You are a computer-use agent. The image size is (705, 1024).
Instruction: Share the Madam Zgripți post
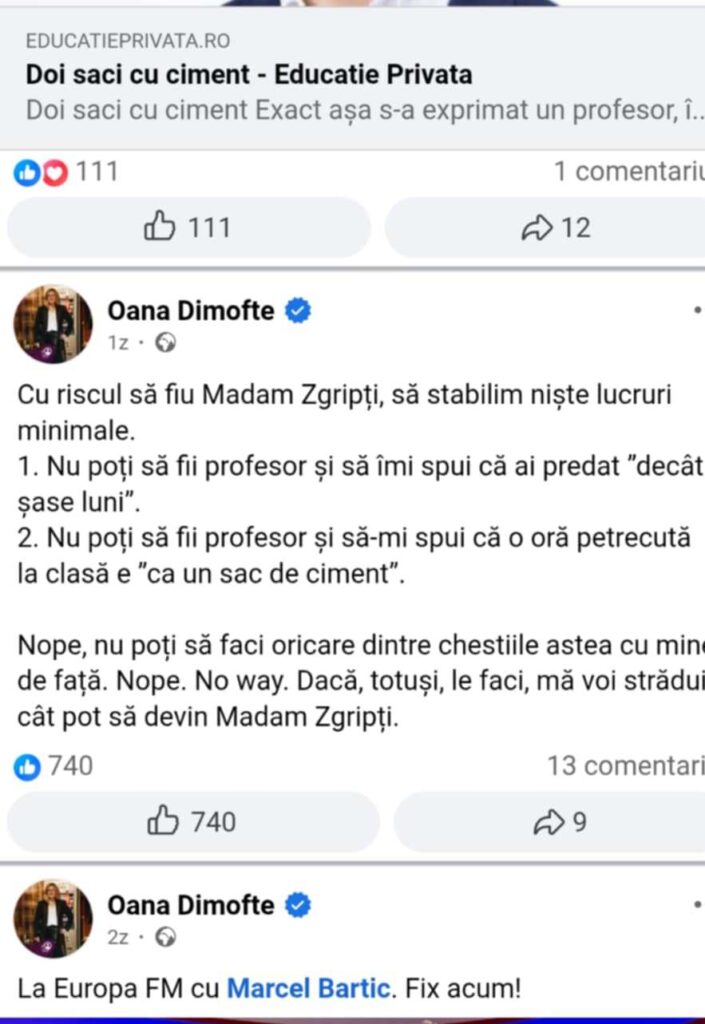point(561,822)
